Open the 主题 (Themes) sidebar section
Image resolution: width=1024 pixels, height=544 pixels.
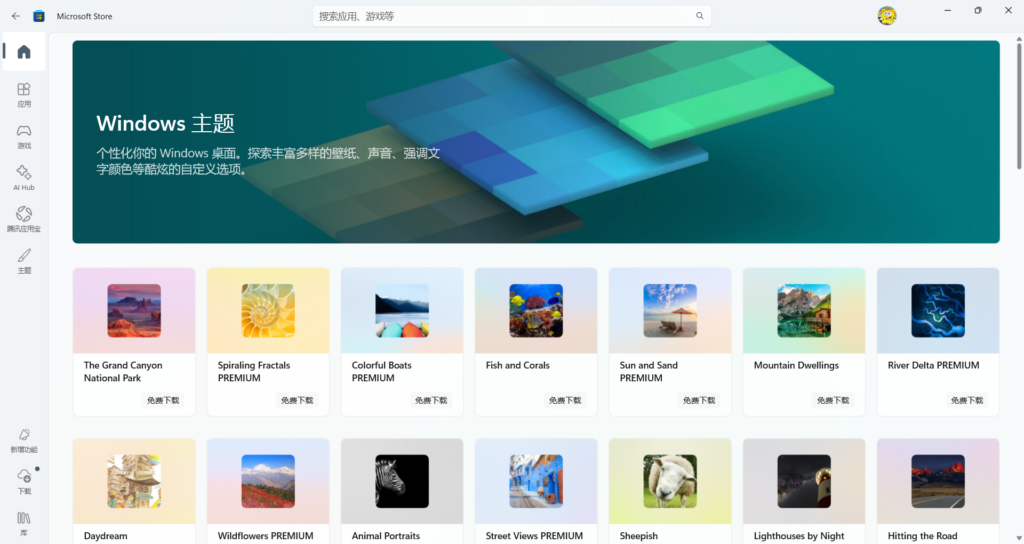24,261
